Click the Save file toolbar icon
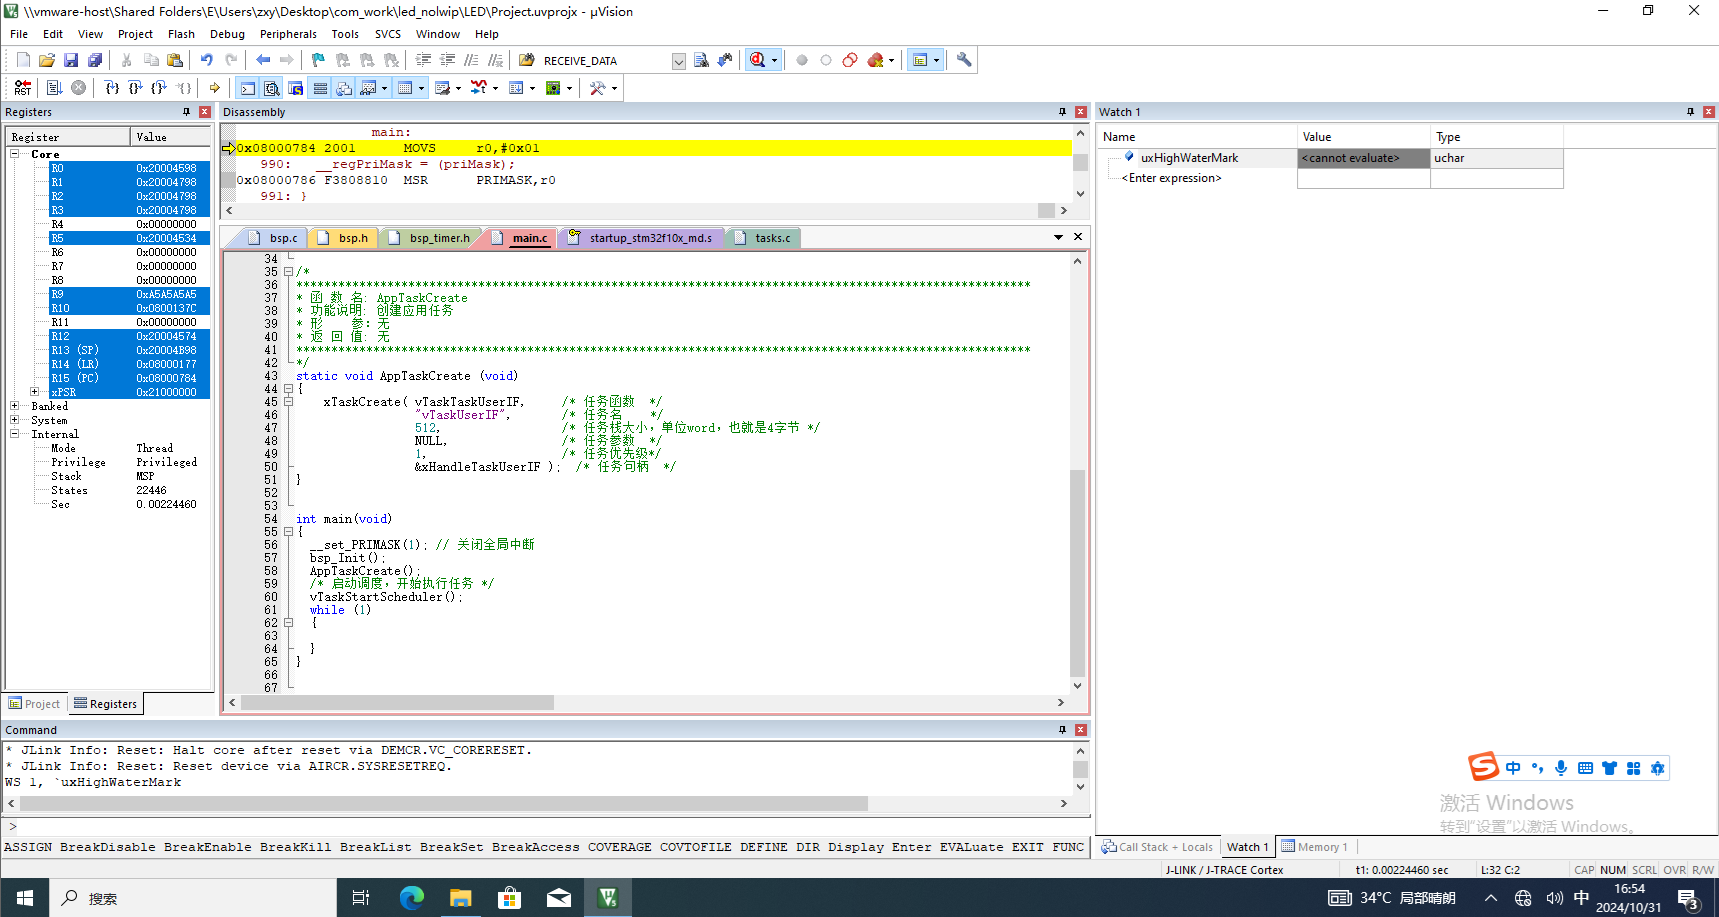Screen dimensions: 1719x917 71,60
